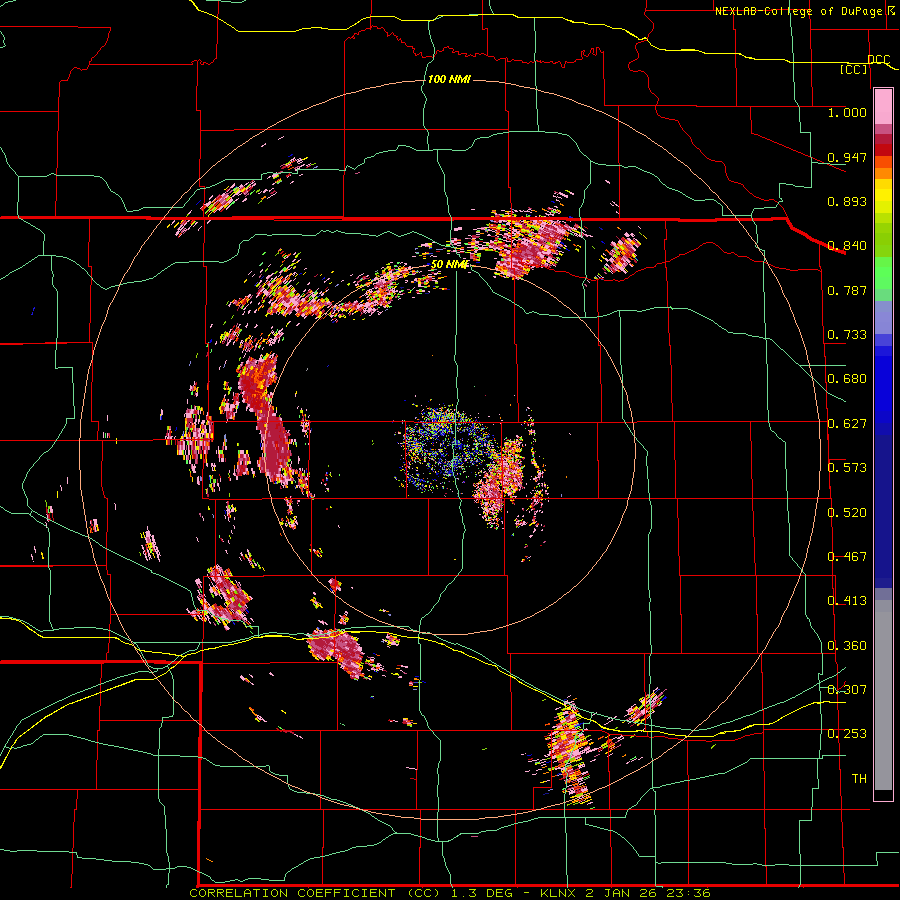
Task: Click the 0.573 legend value
Action: tap(847, 468)
